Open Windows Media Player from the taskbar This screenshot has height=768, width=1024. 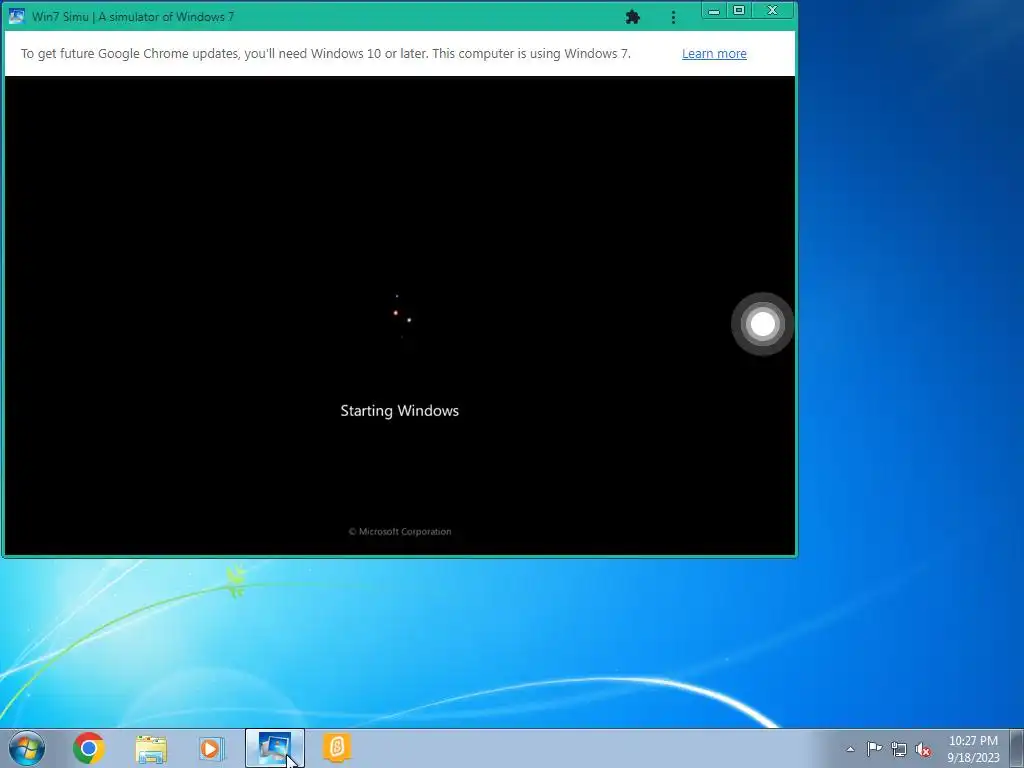click(212, 748)
